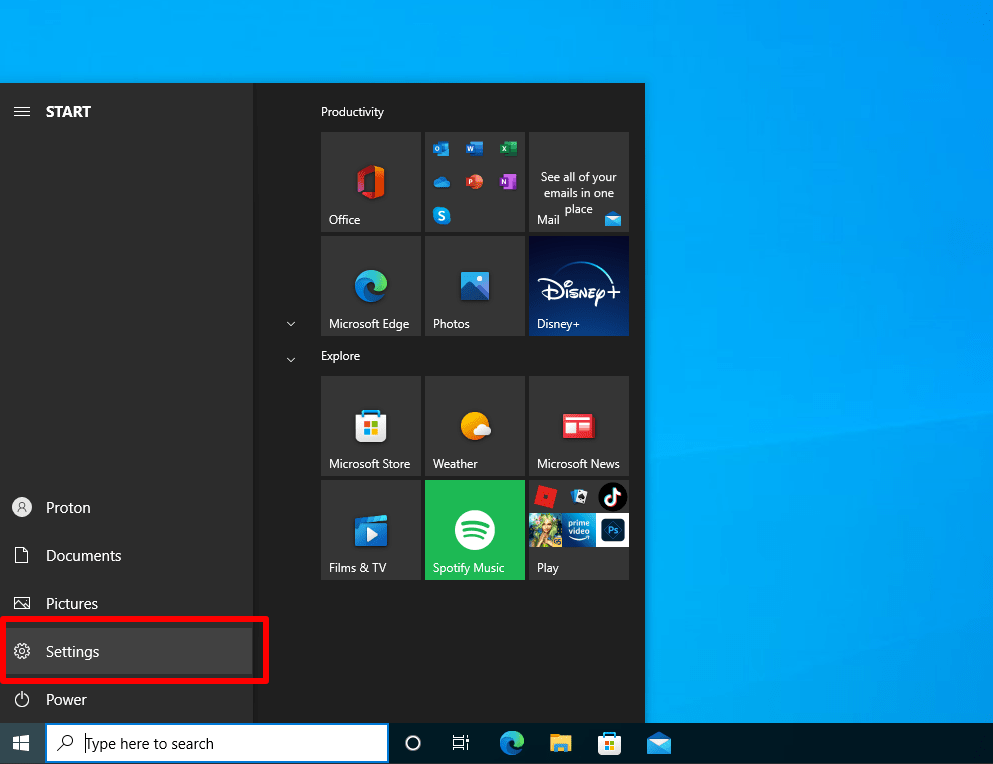This screenshot has height=764, width=993.
Task: Open Outlook in the Office apps folder tile
Action: coord(441,149)
